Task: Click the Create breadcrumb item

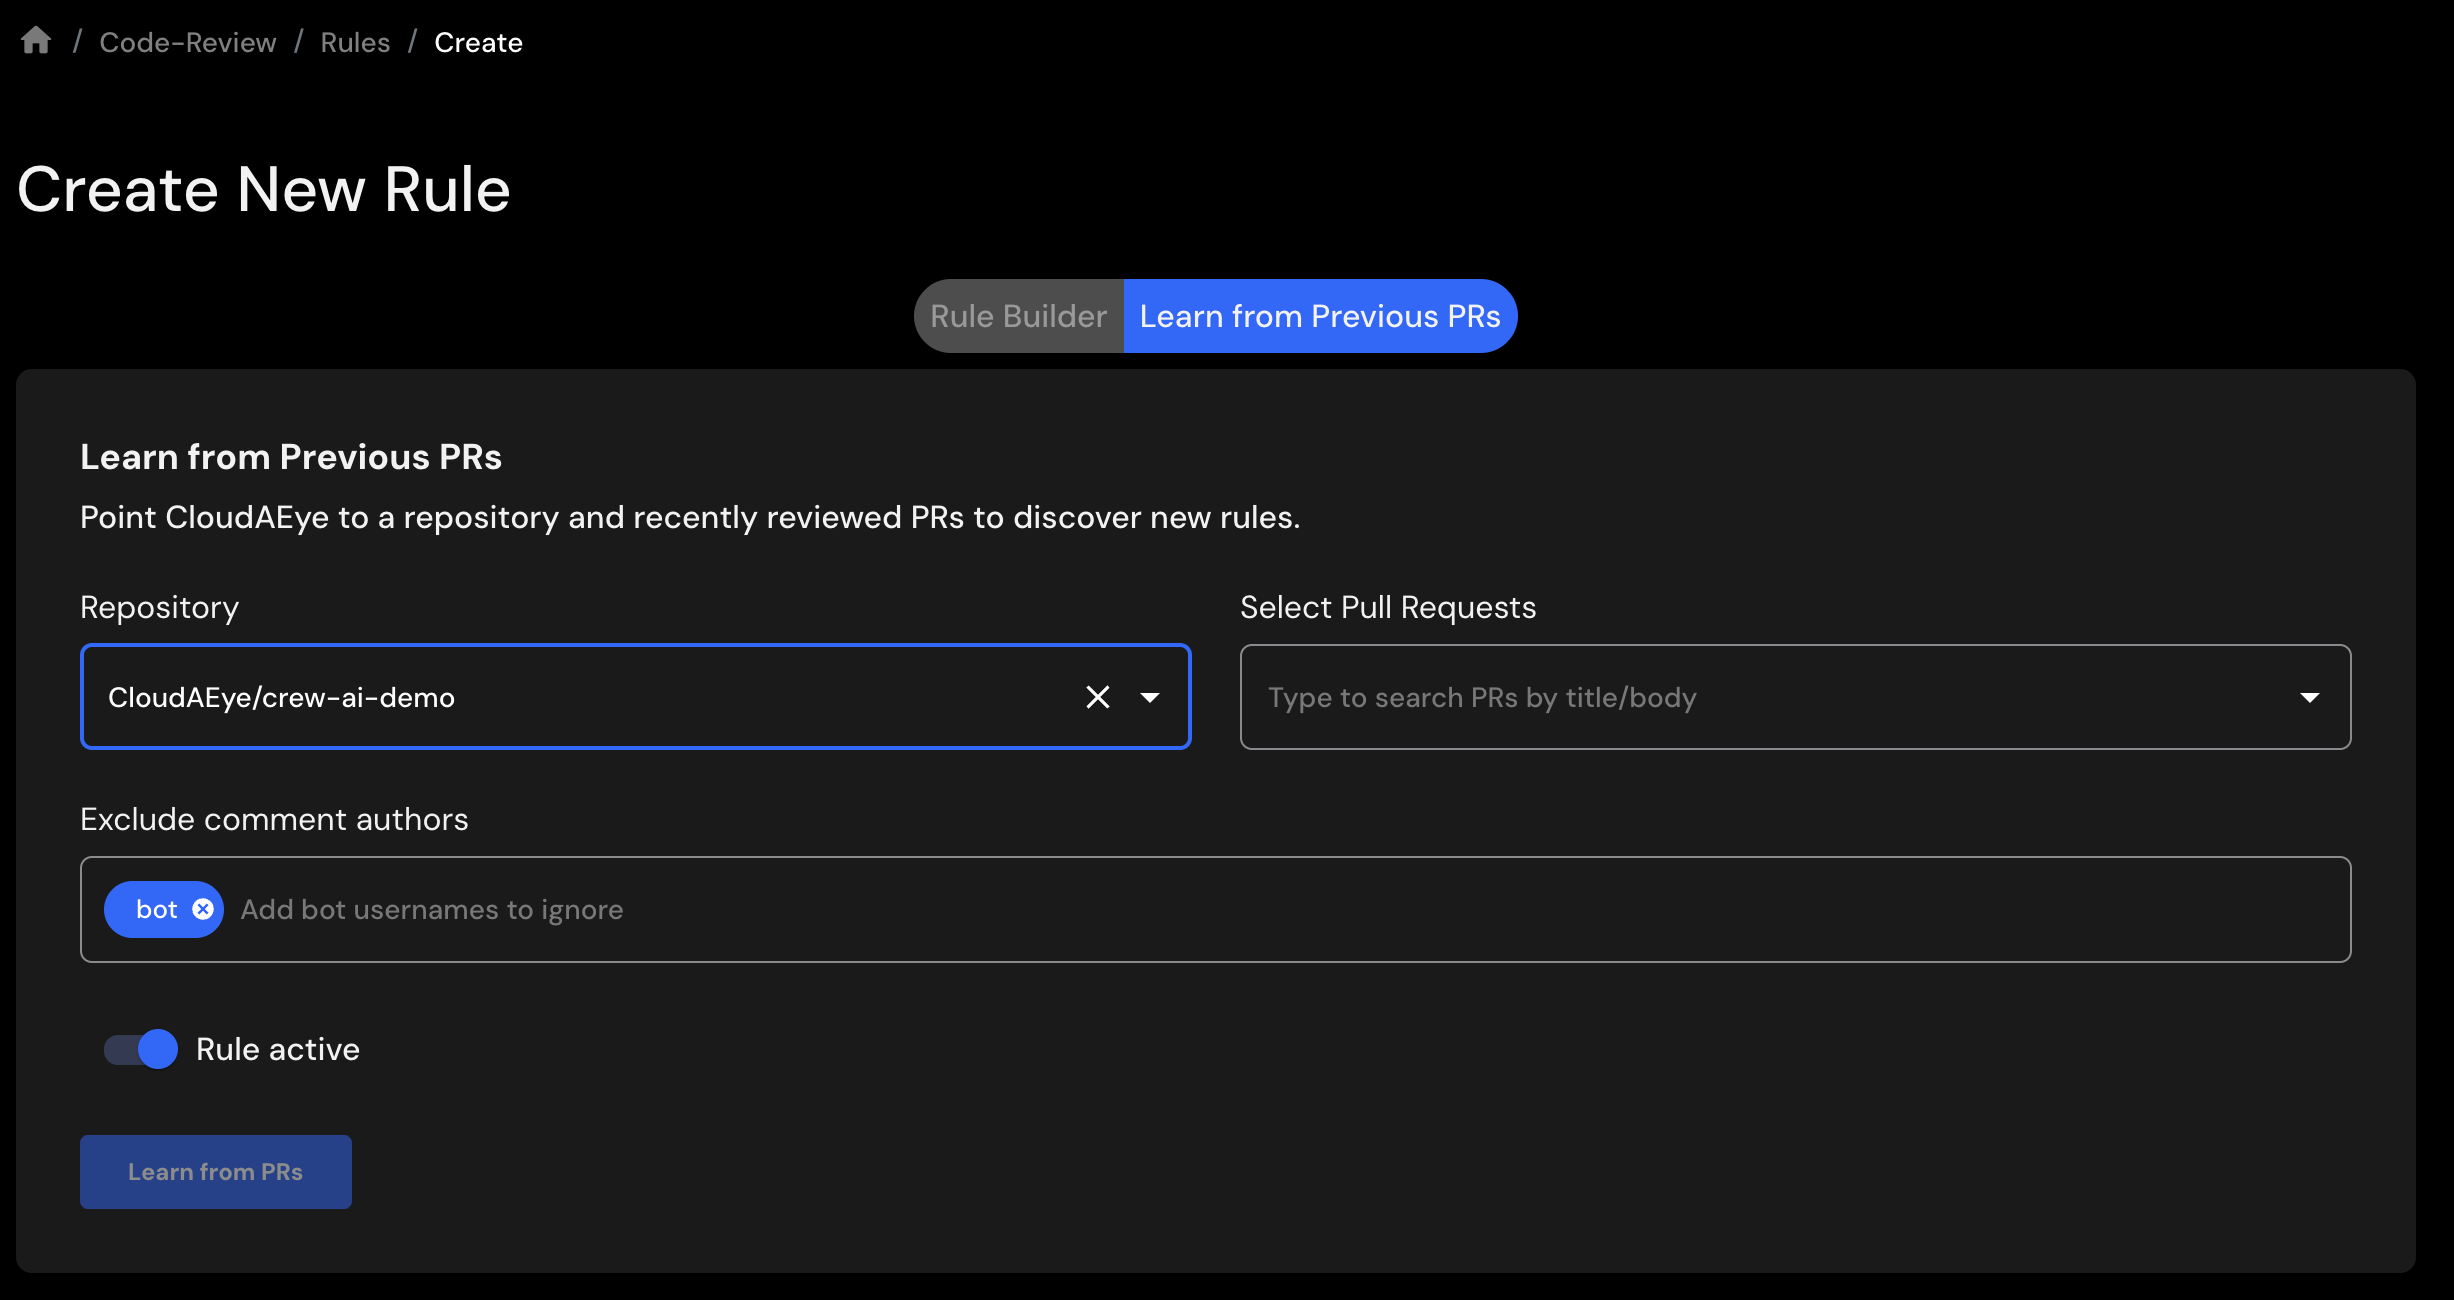Action: click(x=478, y=42)
